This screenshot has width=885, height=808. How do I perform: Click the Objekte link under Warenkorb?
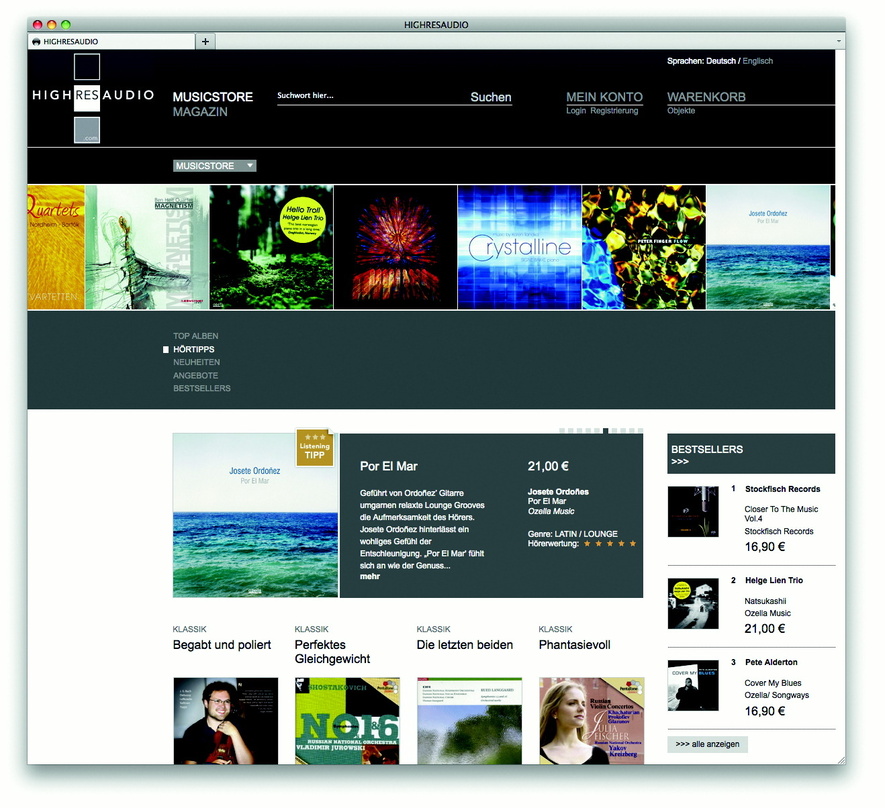click(681, 111)
